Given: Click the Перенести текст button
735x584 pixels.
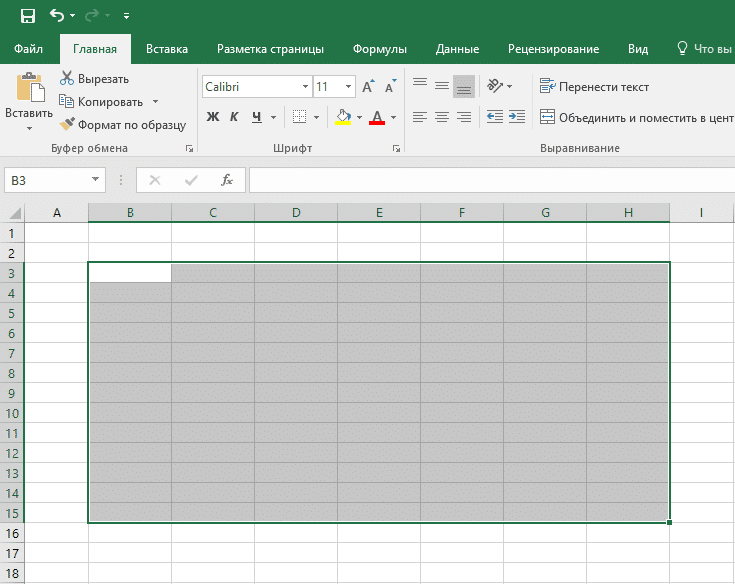Looking at the screenshot, I should coord(594,87).
